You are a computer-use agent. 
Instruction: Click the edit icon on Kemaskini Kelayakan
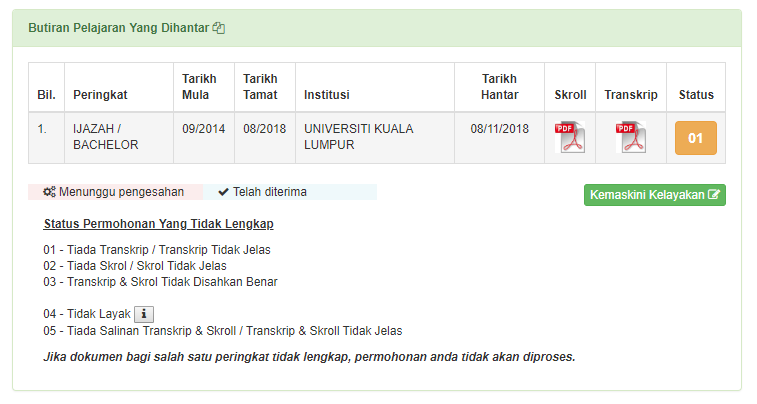click(713, 195)
